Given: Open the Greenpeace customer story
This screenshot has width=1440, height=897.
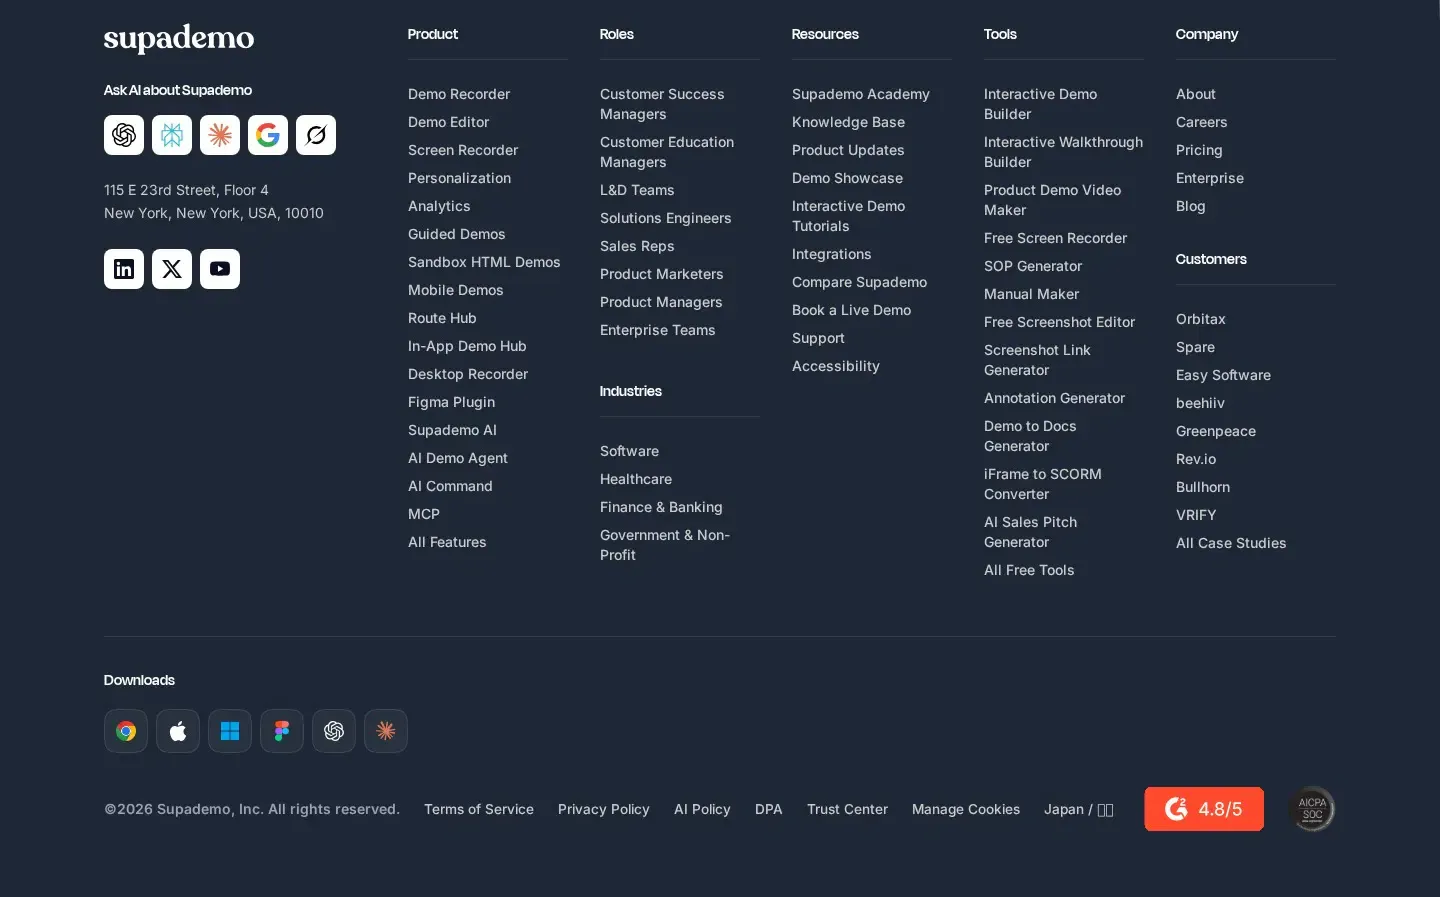Looking at the screenshot, I should 1216,431.
